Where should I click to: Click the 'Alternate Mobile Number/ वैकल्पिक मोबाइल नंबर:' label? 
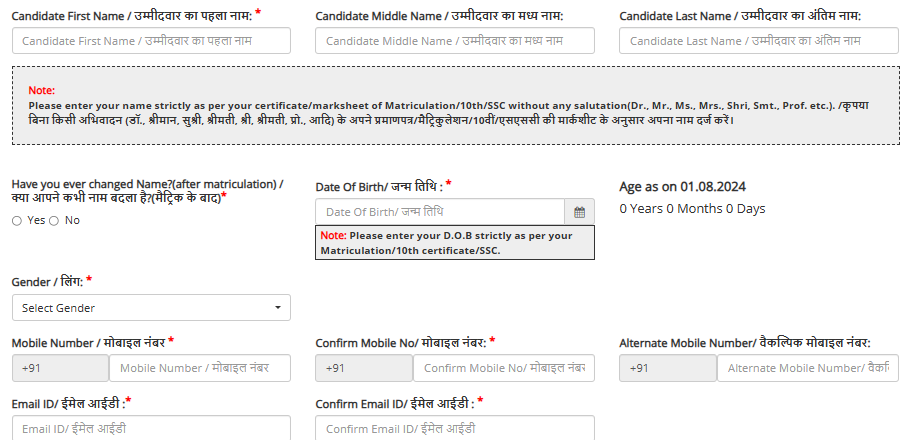coord(744,343)
